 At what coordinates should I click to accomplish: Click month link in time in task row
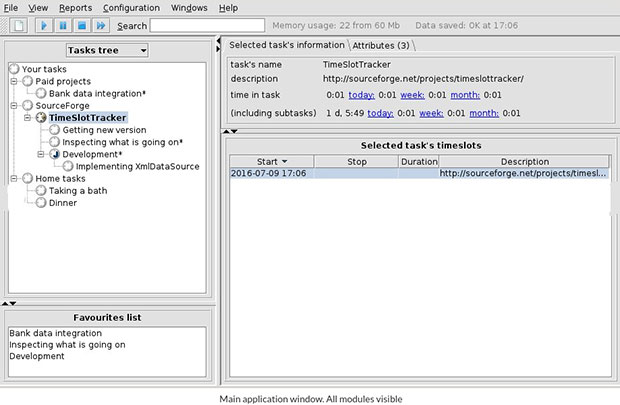tap(465, 95)
